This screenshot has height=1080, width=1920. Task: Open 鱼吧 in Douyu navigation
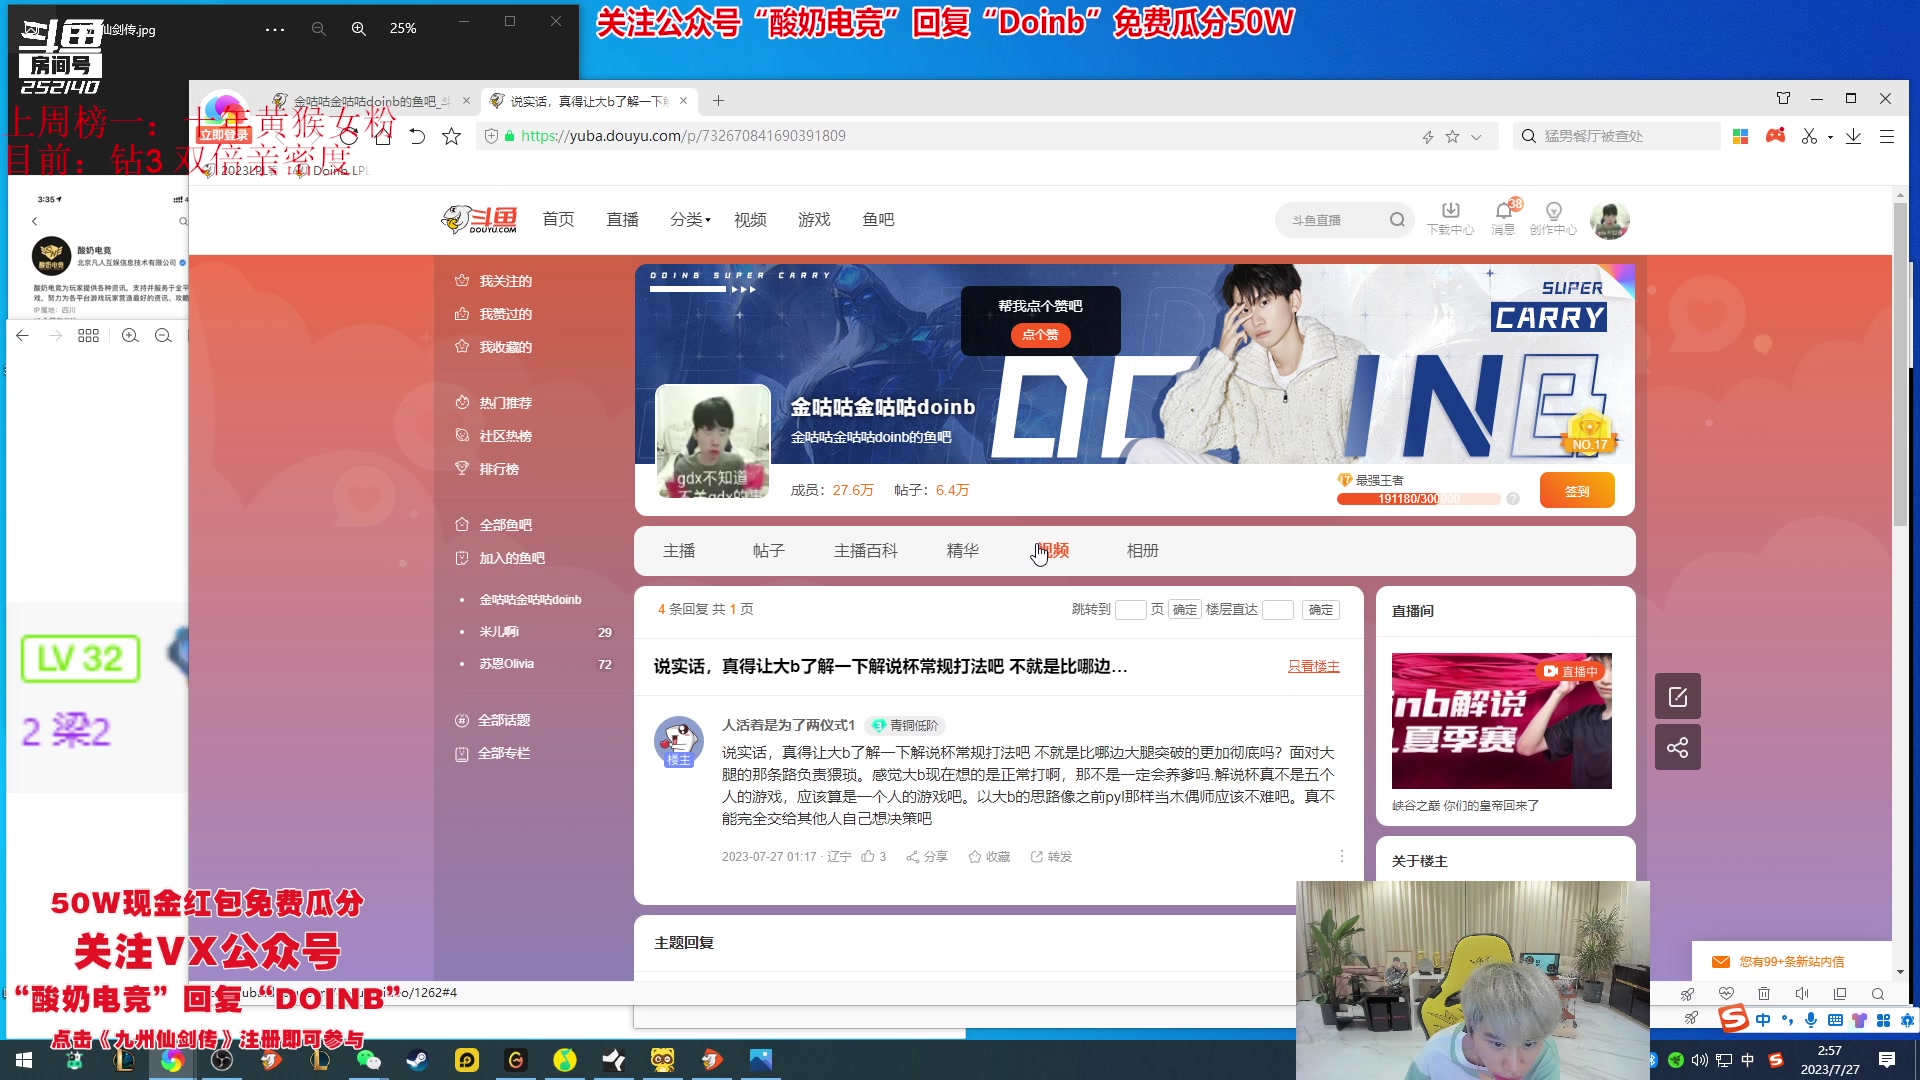pyautogui.click(x=878, y=219)
